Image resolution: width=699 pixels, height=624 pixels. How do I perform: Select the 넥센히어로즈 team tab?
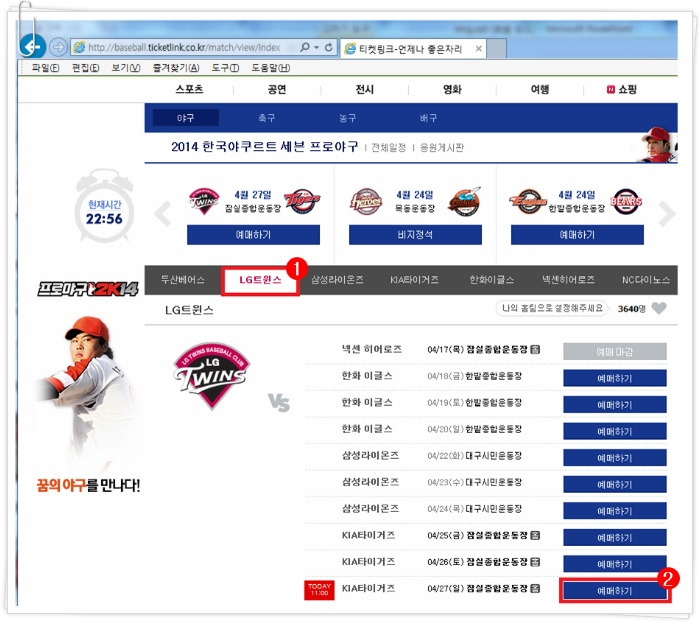click(x=568, y=279)
